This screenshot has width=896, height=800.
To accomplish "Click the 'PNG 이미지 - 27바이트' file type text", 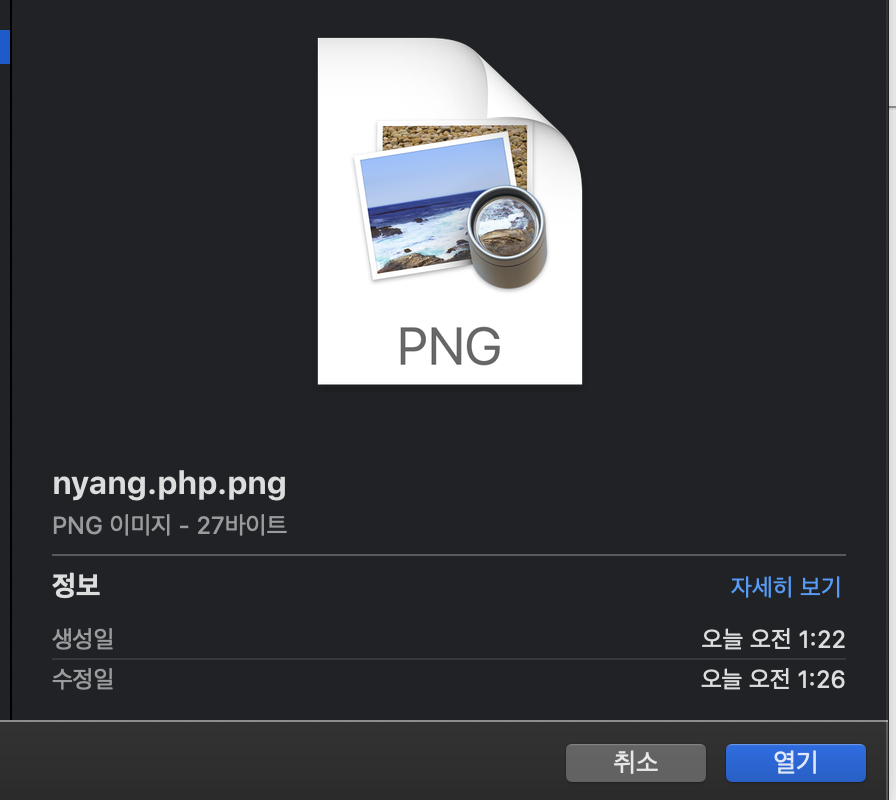I will (x=169, y=525).
